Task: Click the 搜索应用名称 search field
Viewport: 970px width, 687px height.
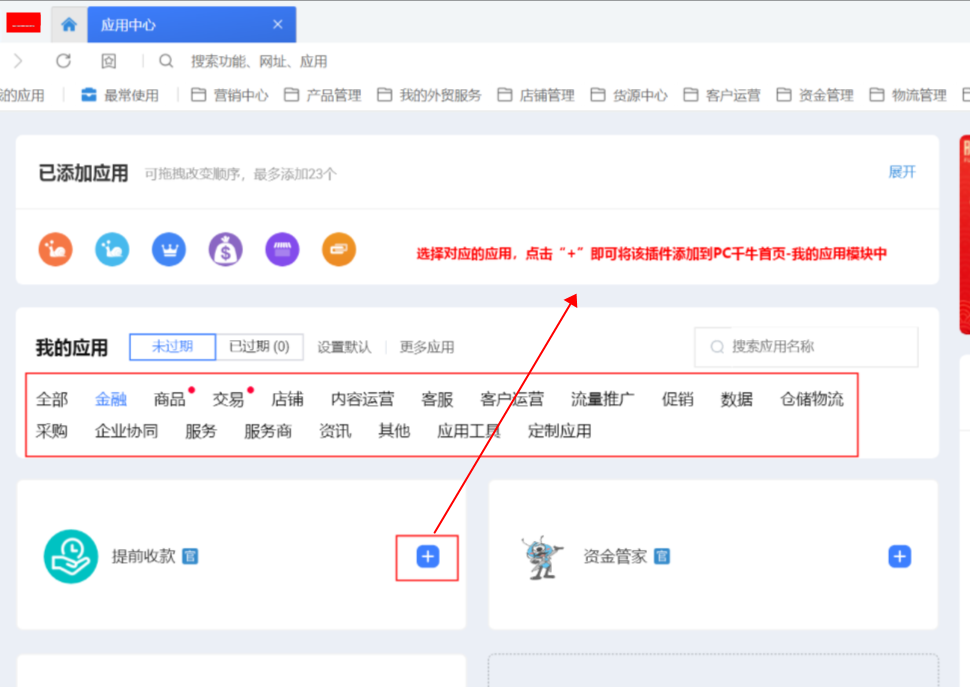Action: click(815, 347)
